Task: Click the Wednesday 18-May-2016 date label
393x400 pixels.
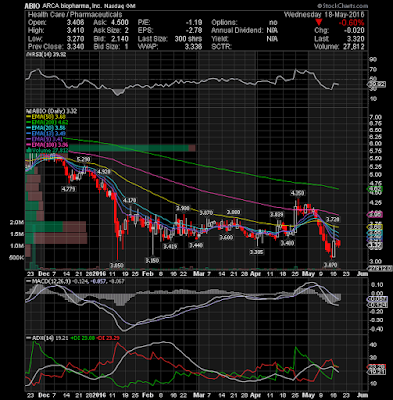Action: [324, 15]
